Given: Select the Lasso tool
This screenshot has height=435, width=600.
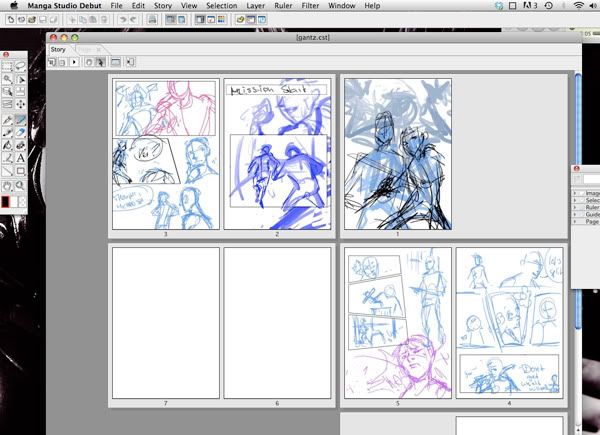Looking at the screenshot, I should pyautogui.click(x=20, y=65).
